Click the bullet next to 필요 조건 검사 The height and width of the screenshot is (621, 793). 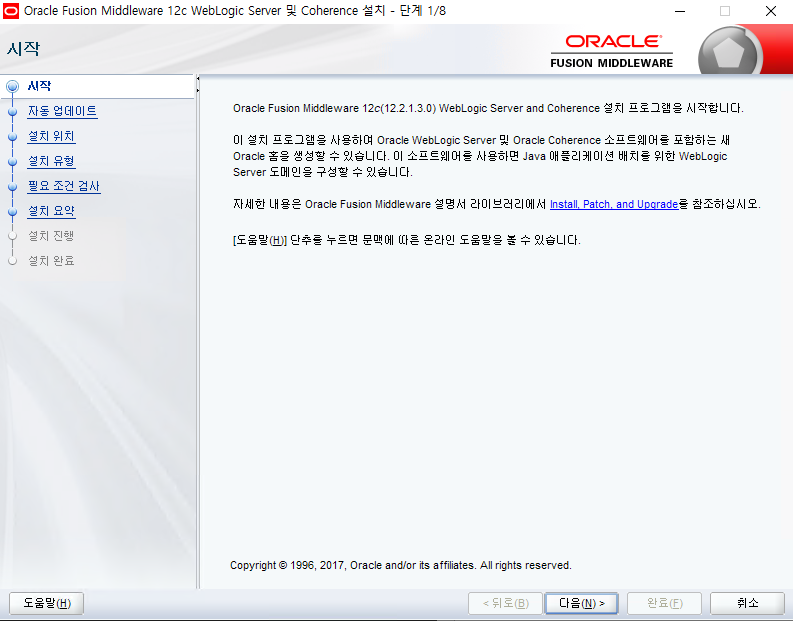coord(13,187)
